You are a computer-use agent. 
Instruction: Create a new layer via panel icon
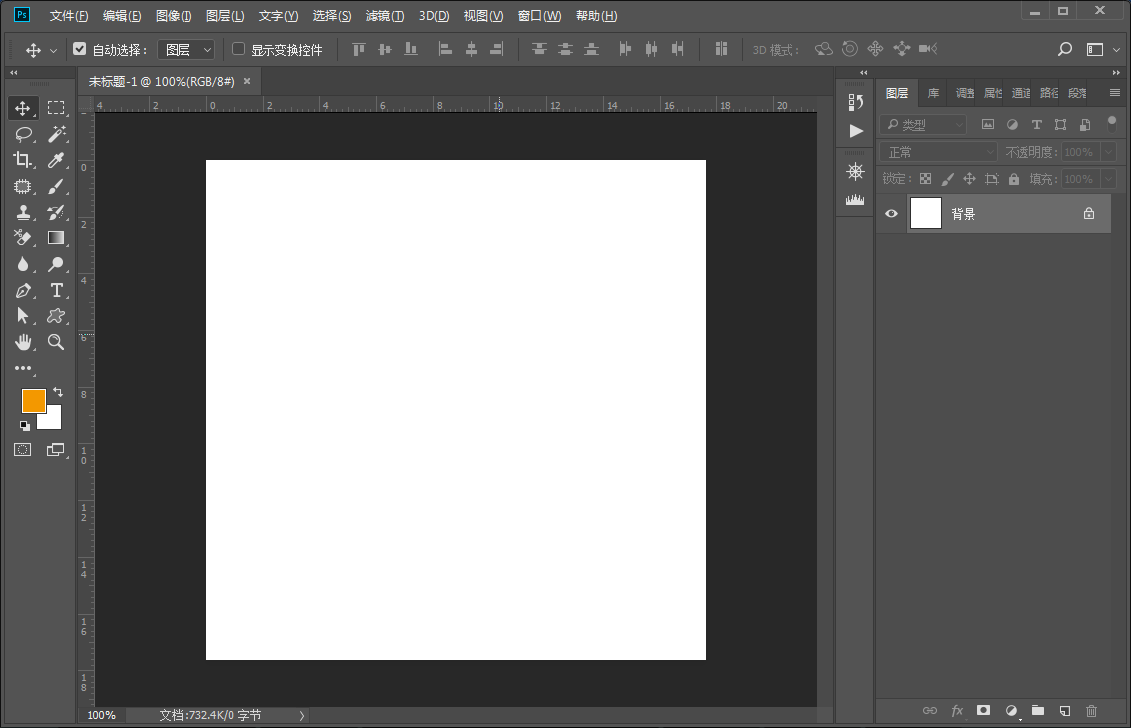point(1065,710)
